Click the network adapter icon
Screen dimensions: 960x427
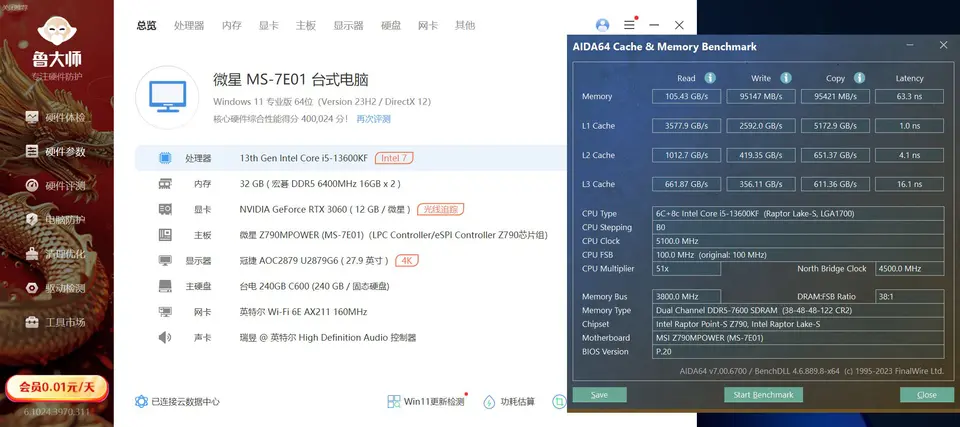(x=165, y=312)
